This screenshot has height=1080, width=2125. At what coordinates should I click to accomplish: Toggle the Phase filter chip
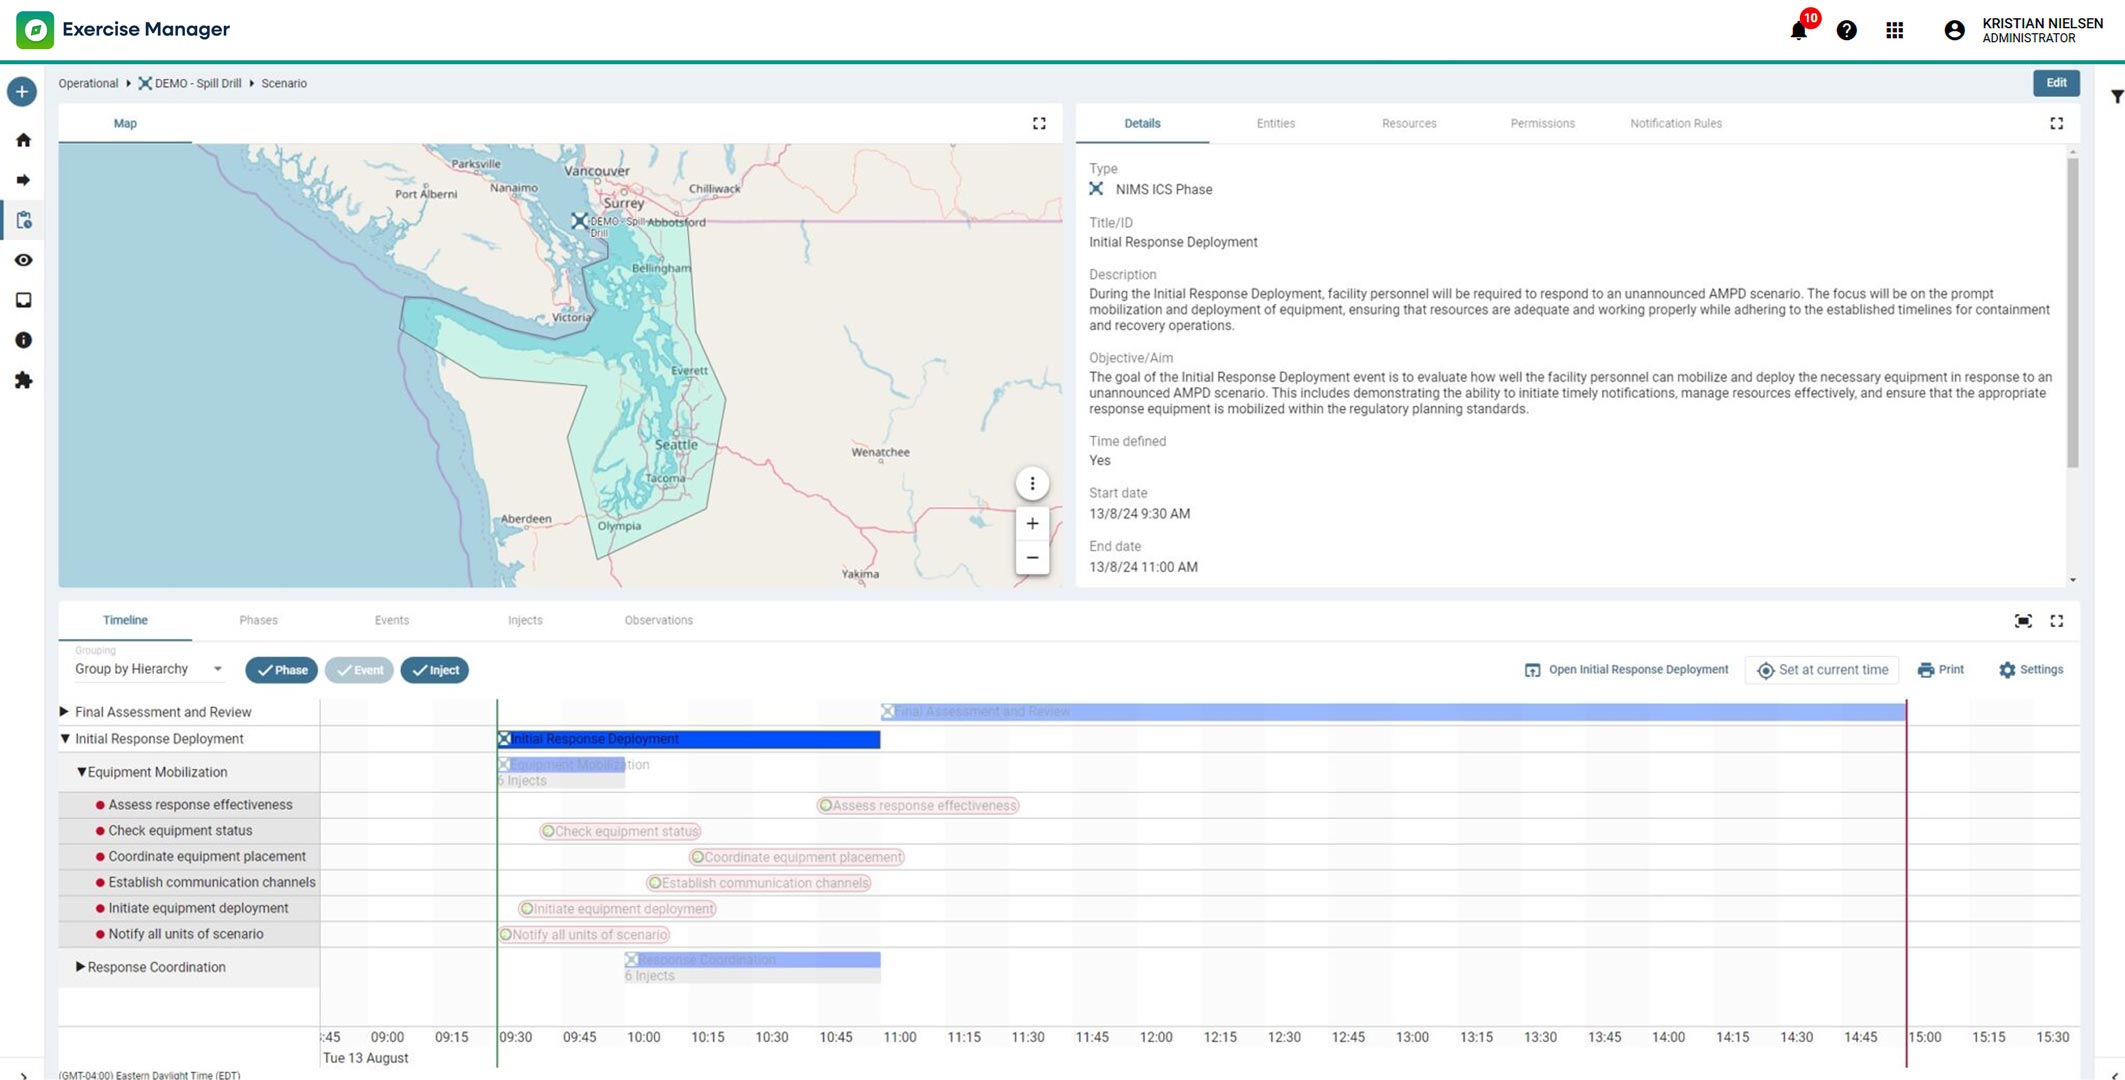281,670
